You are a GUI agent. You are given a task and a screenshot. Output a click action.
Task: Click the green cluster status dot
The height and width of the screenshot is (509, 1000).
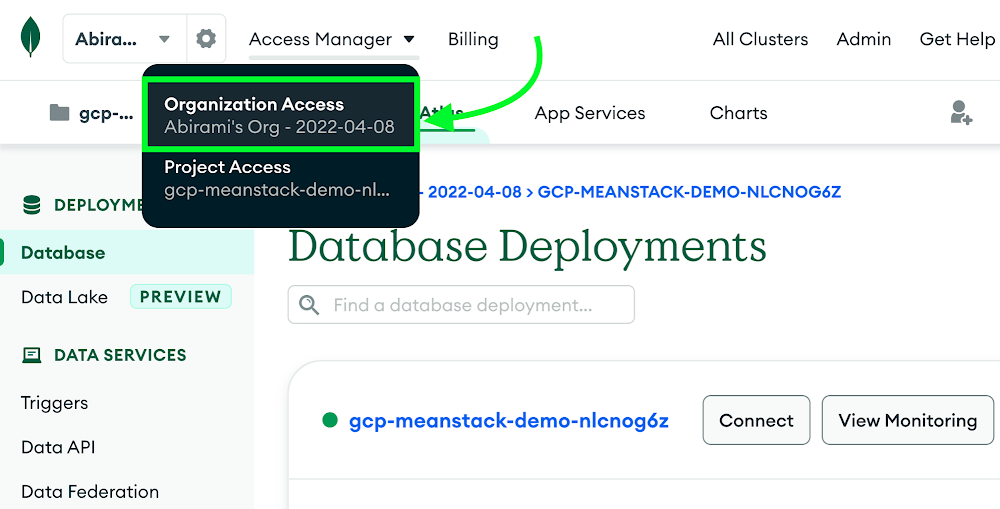pos(330,420)
